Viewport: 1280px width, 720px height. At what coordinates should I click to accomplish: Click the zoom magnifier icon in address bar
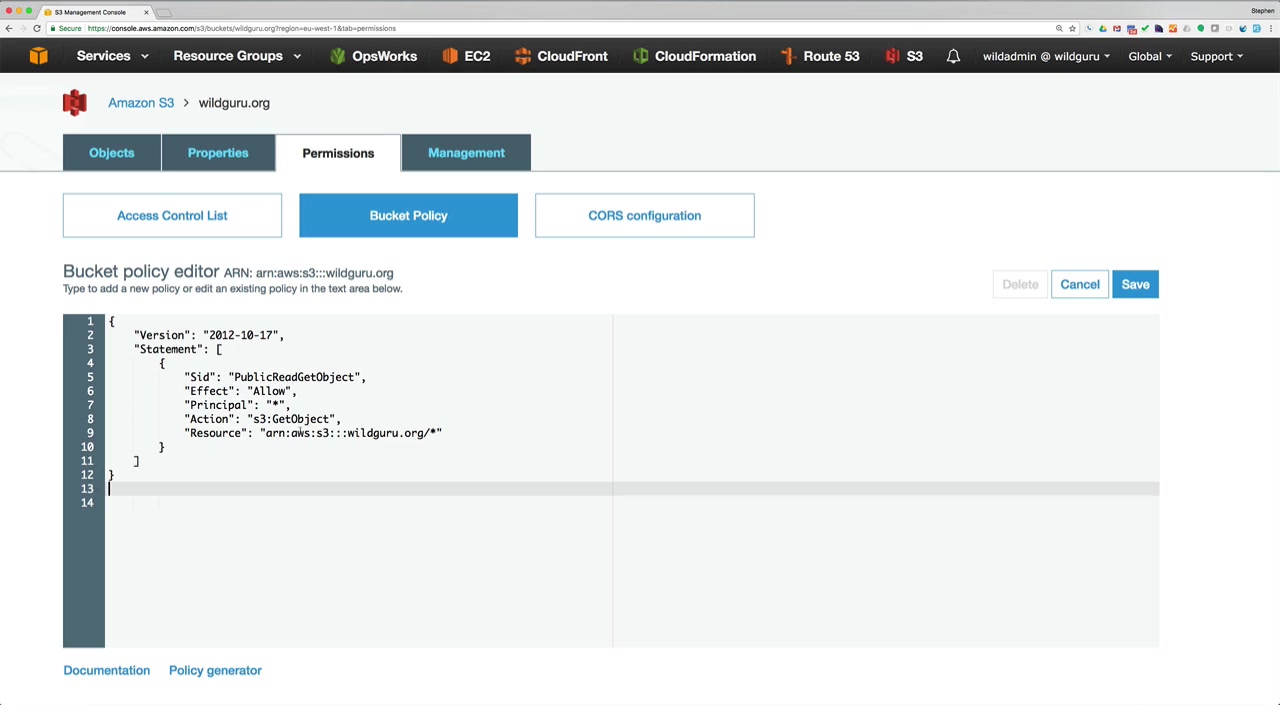[x=1059, y=28]
